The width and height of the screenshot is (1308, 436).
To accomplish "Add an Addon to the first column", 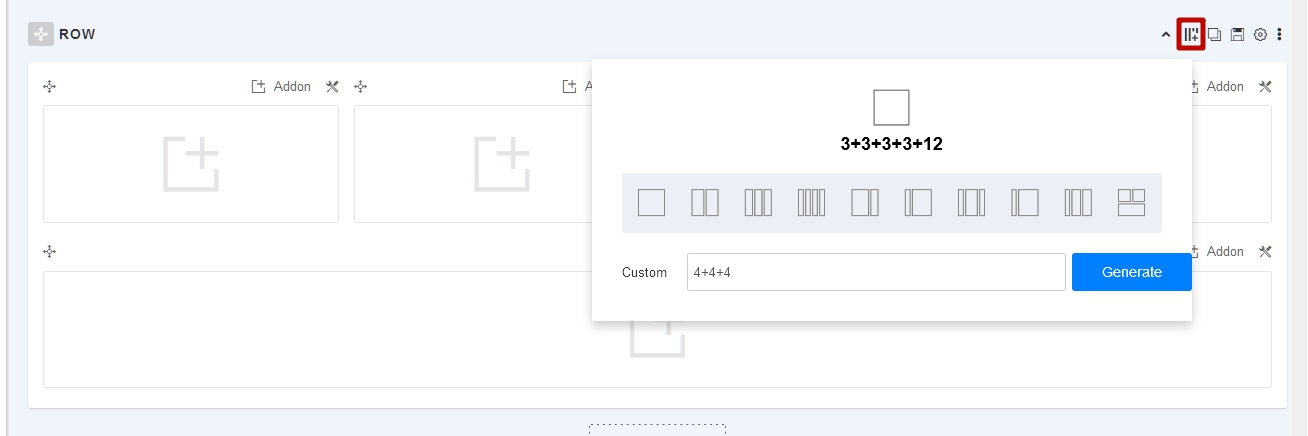I will tap(281, 87).
